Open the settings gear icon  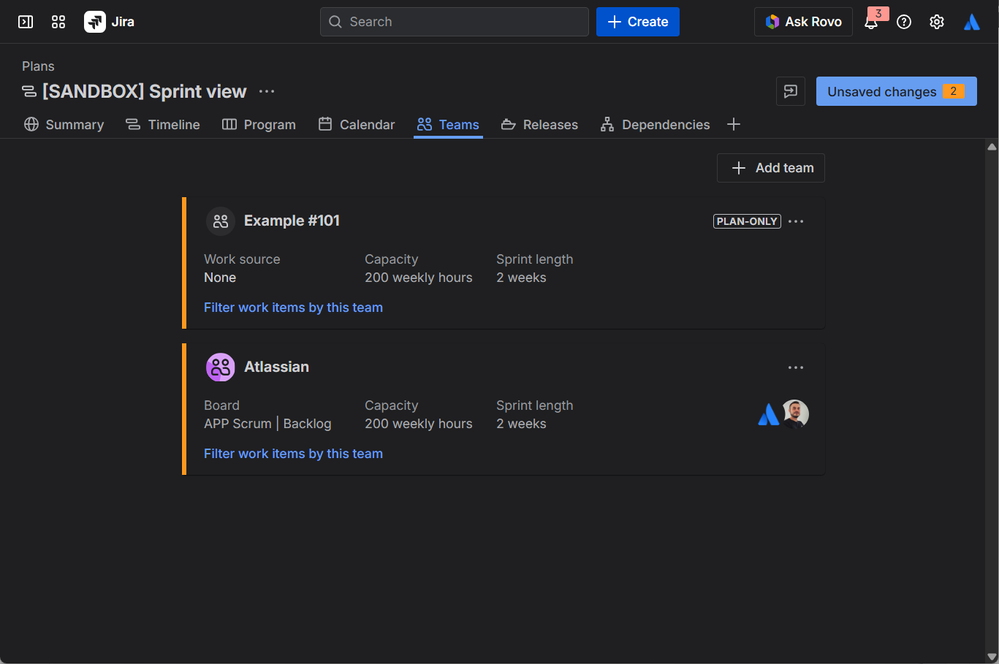[937, 22]
